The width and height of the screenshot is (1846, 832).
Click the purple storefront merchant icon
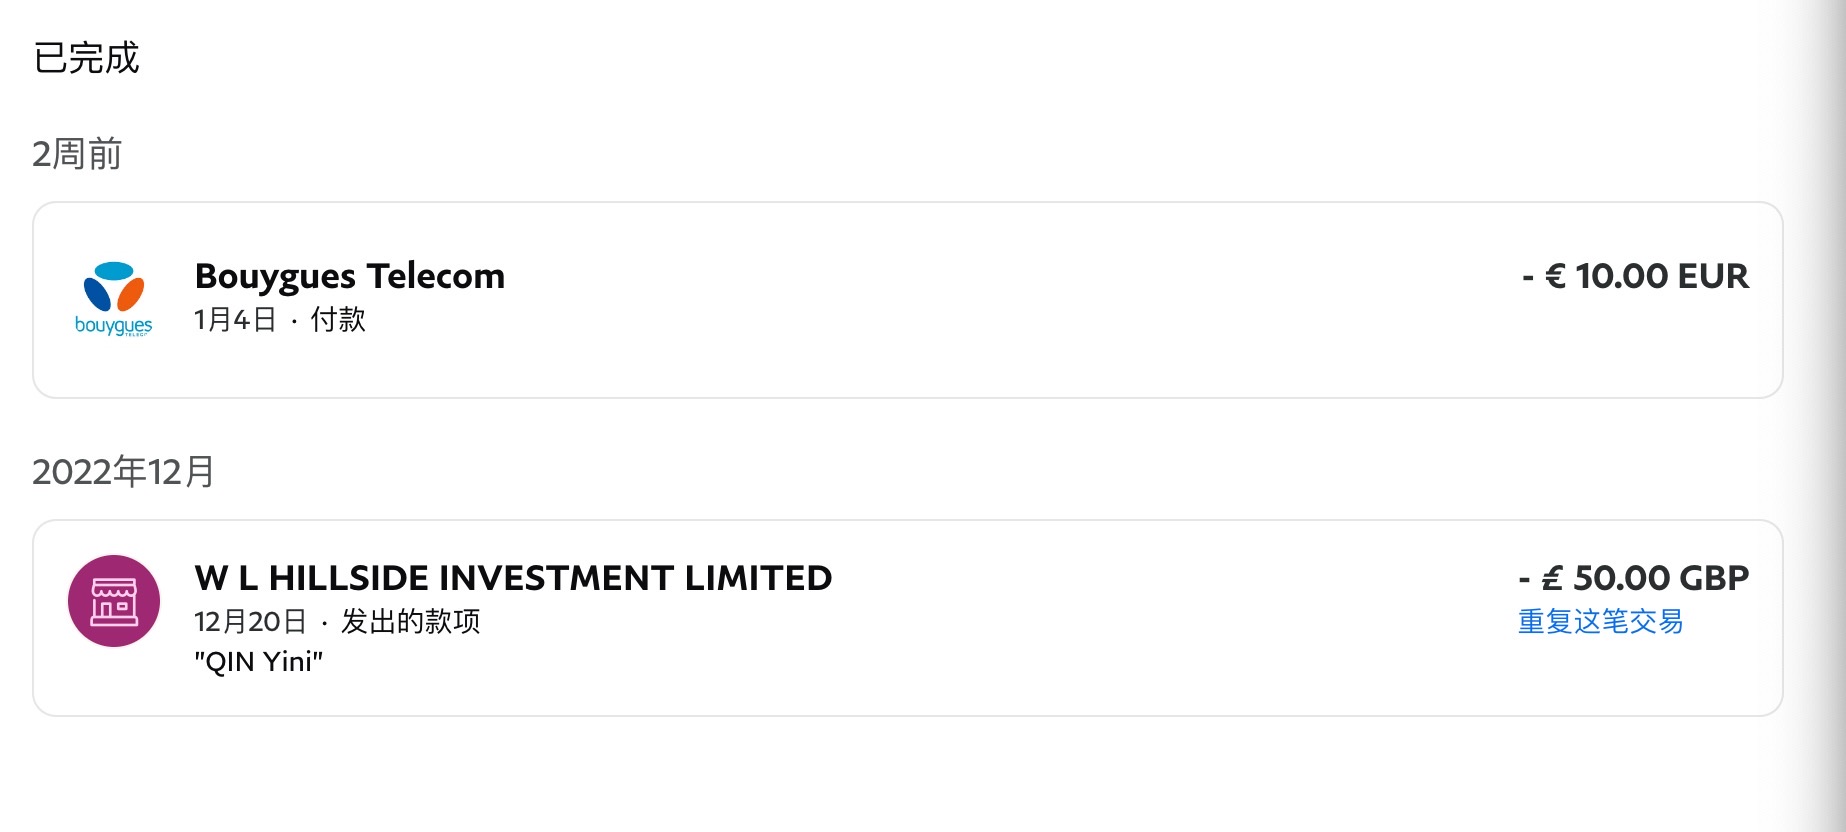[114, 601]
